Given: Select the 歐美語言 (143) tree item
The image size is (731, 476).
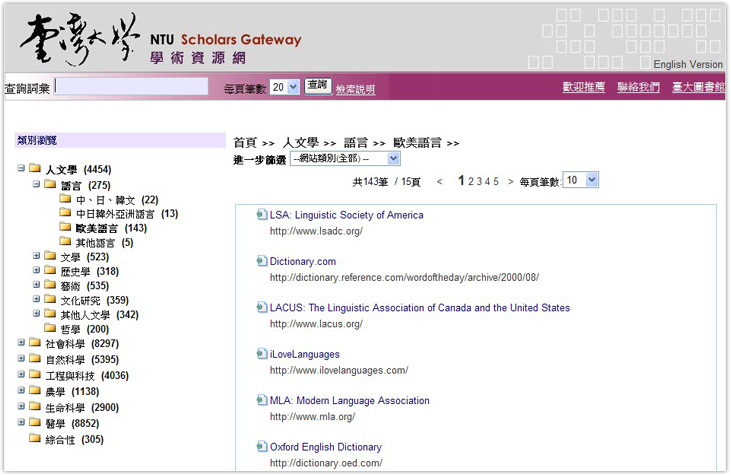Looking at the screenshot, I should tap(111, 228).
